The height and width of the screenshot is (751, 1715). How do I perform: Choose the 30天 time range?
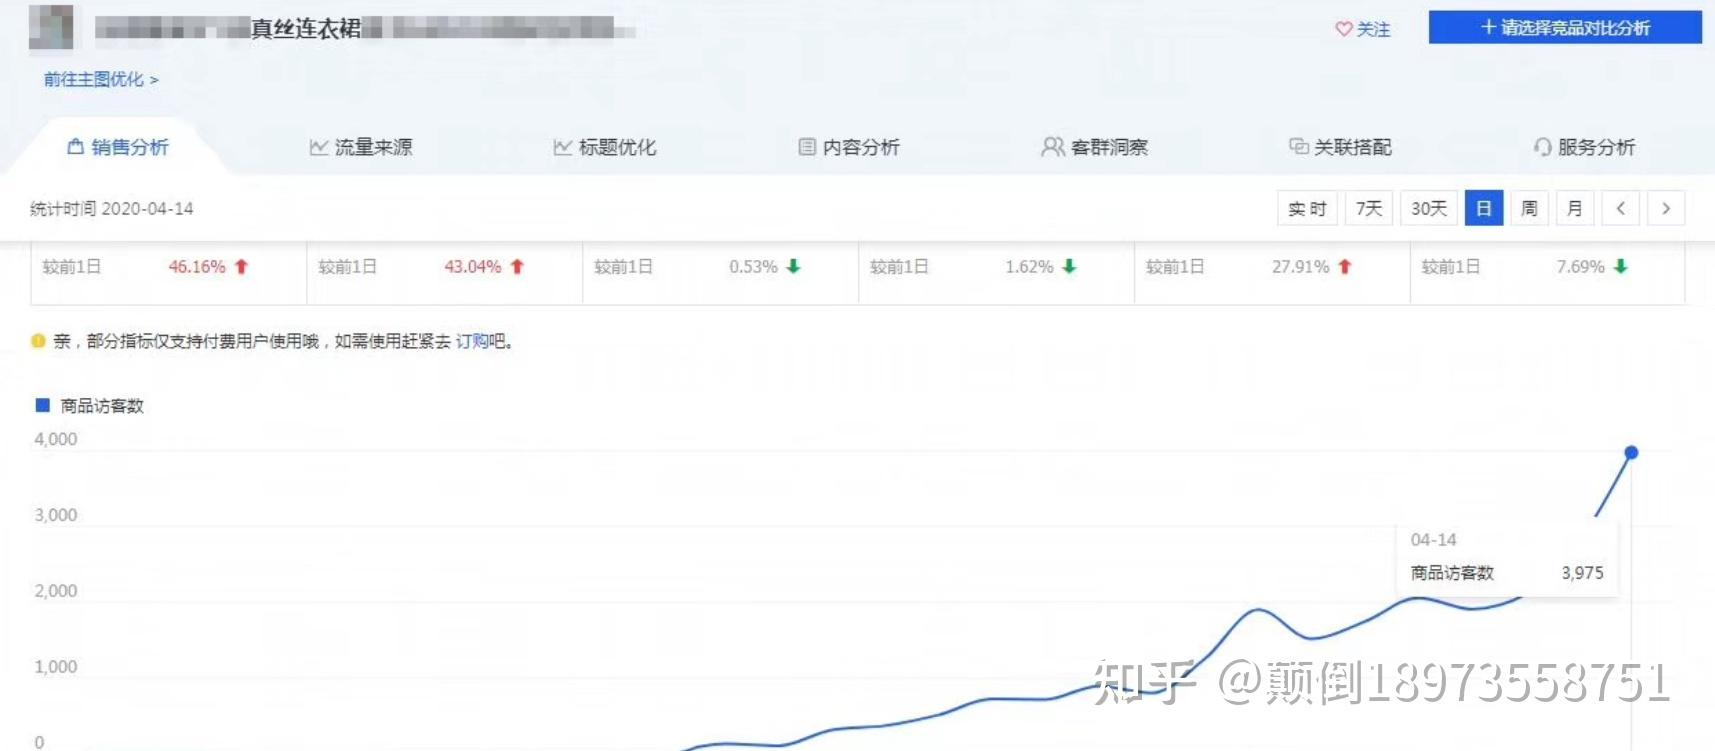(x=1428, y=208)
